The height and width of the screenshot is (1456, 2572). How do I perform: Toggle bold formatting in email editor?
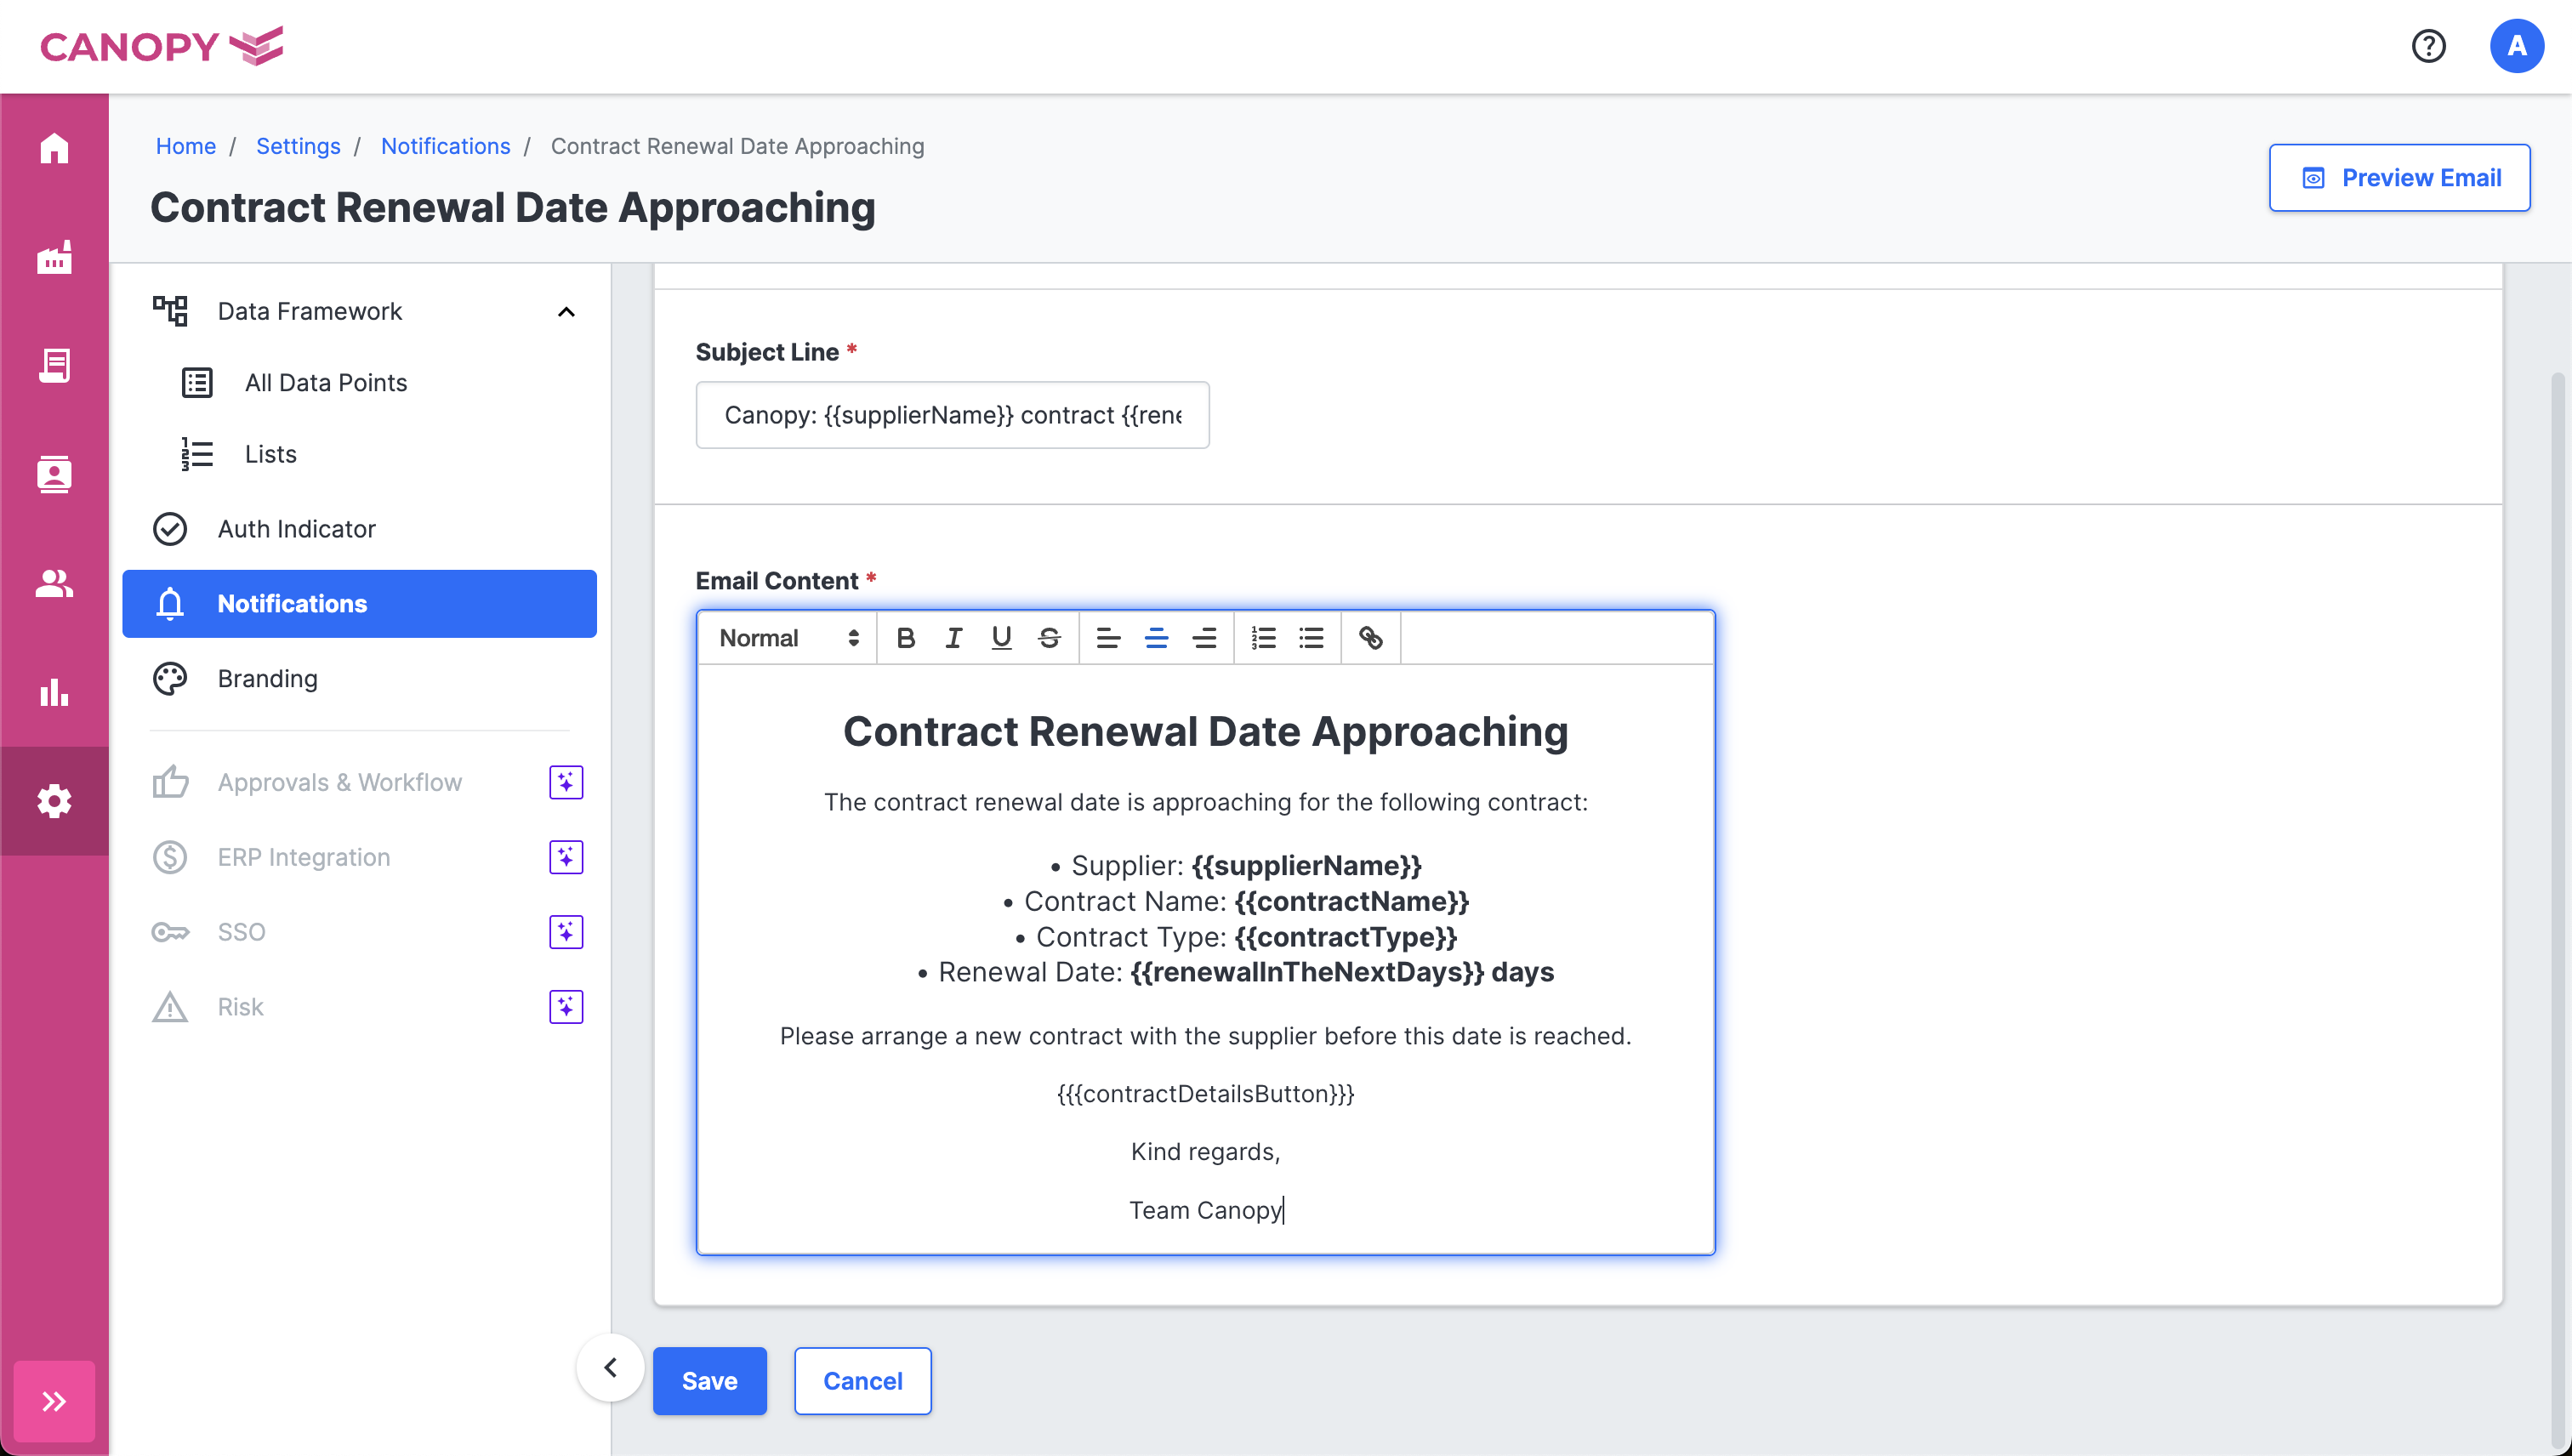coord(906,638)
